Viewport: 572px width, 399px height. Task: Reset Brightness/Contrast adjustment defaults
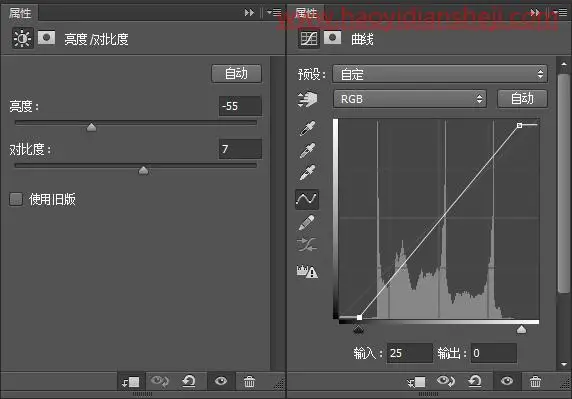click(189, 381)
